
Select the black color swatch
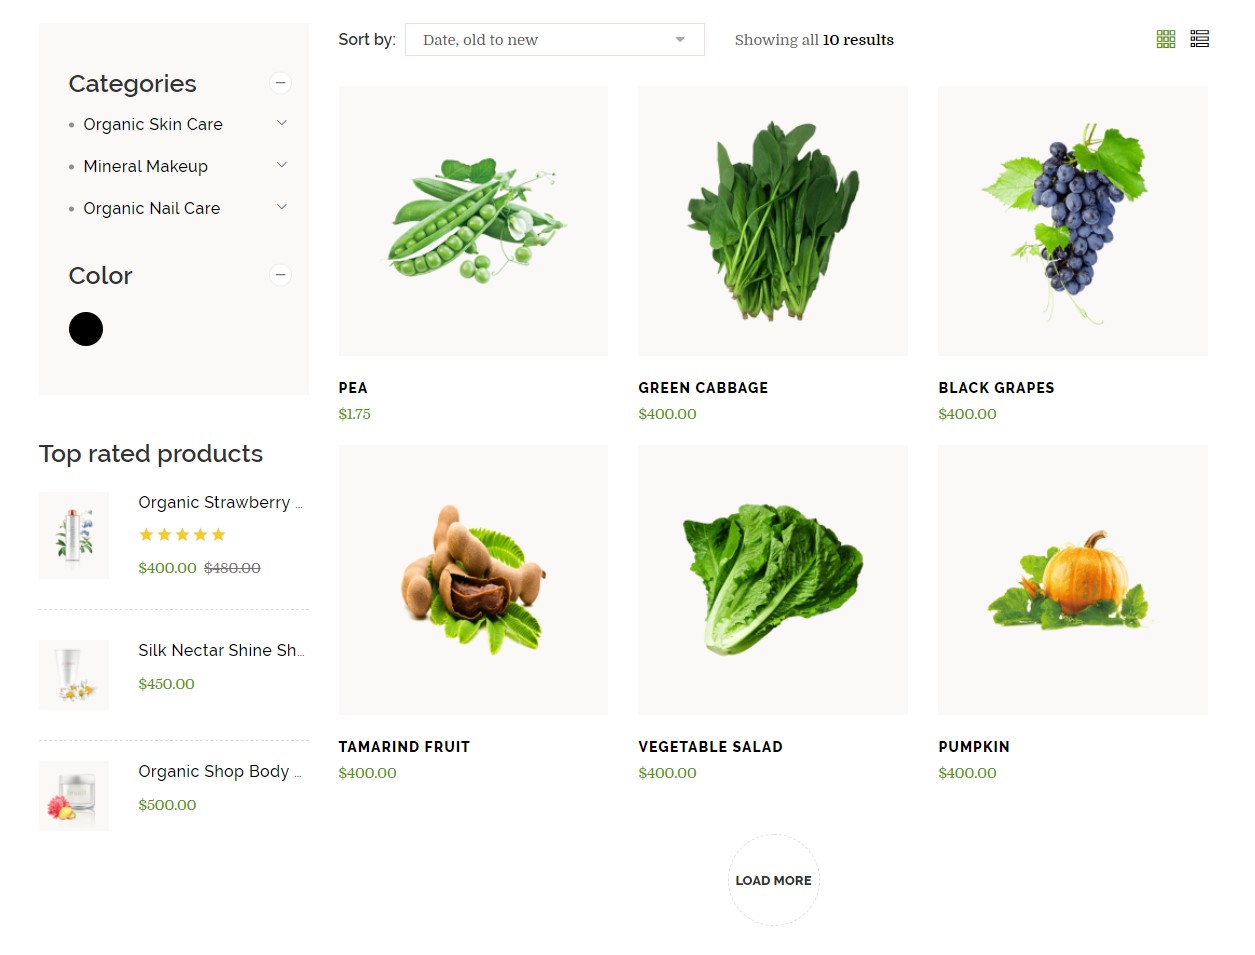(86, 329)
